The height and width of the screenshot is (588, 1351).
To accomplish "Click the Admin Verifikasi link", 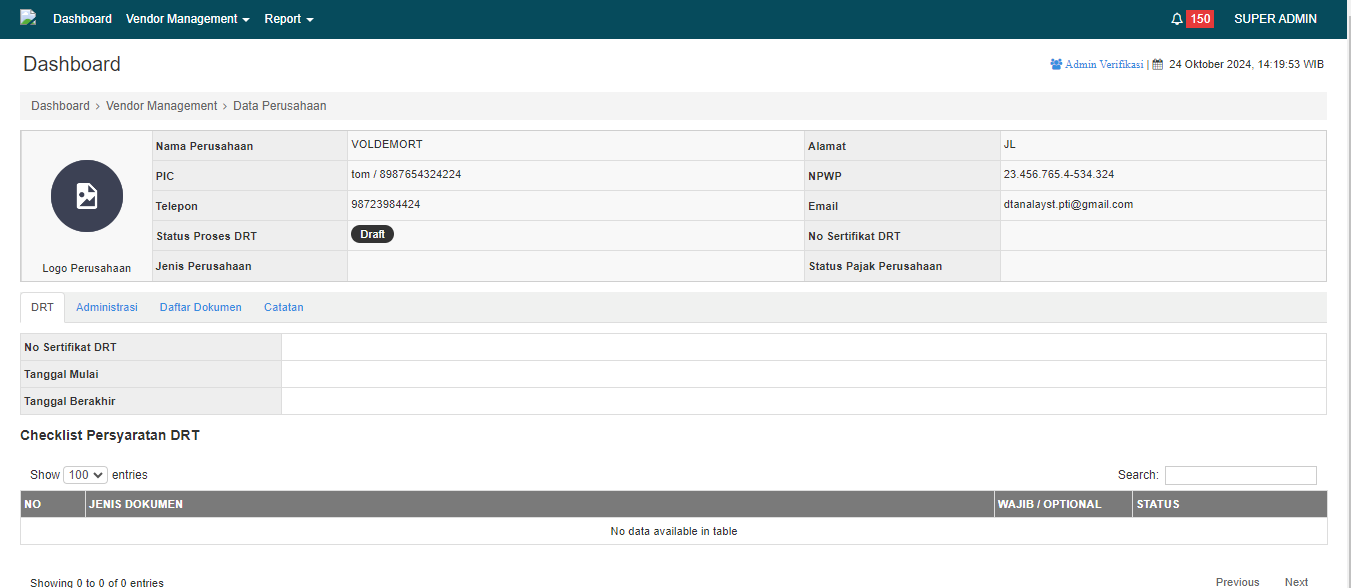I will pyautogui.click(x=1104, y=64).
